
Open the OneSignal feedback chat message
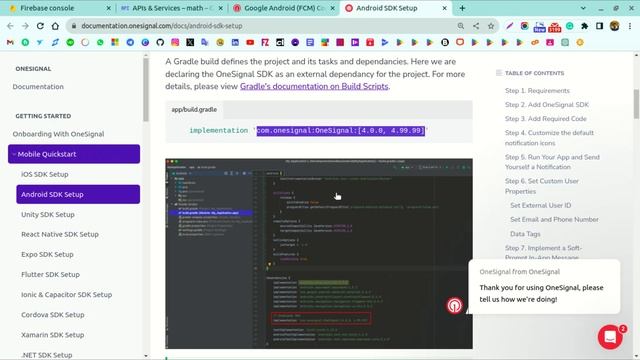544,287
